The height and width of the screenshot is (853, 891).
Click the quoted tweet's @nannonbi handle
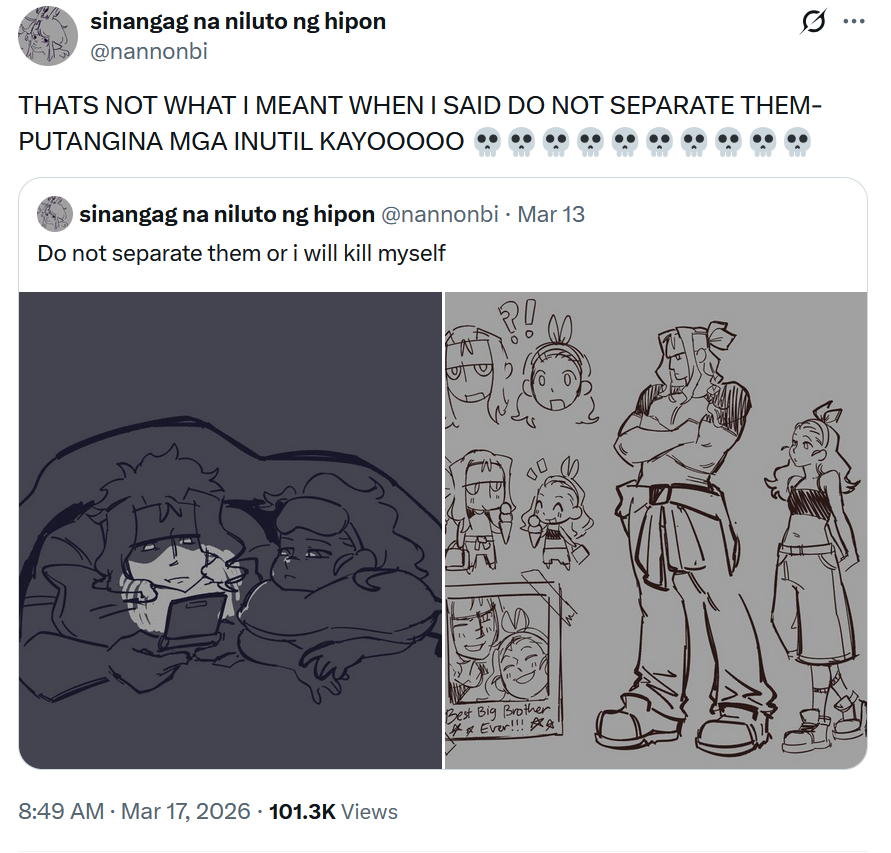click(439, 214)
